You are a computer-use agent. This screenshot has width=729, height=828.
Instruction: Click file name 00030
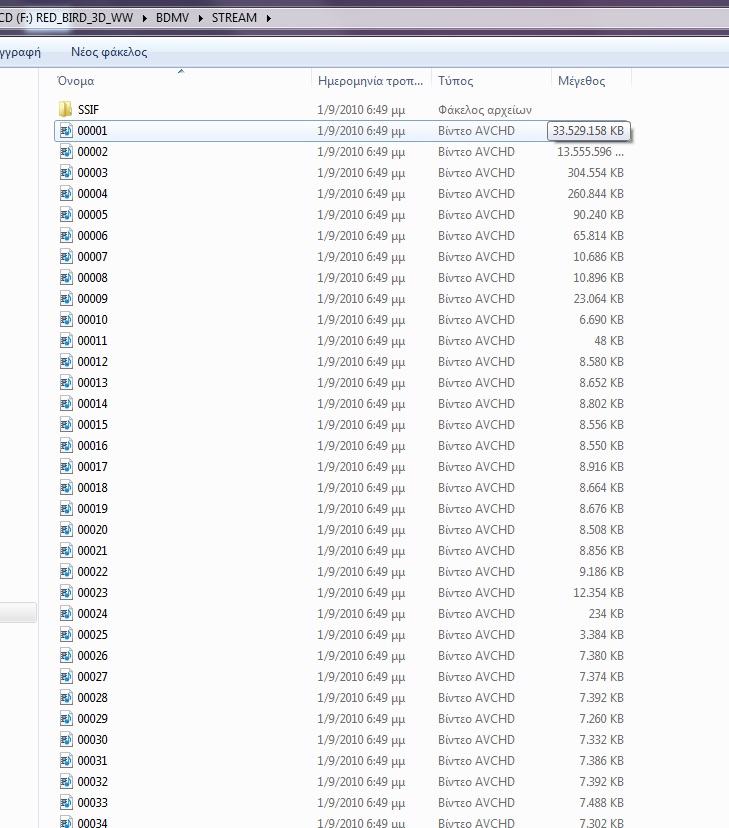[x=92, y=740]
